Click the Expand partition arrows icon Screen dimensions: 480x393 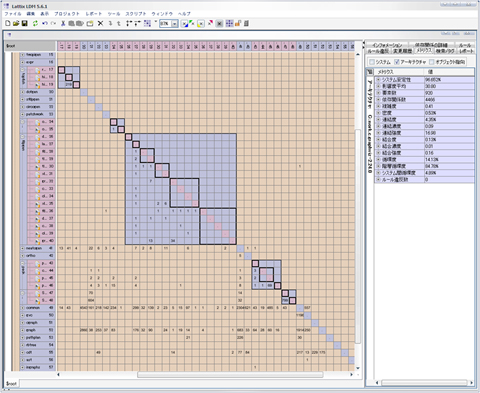point(129,23)
